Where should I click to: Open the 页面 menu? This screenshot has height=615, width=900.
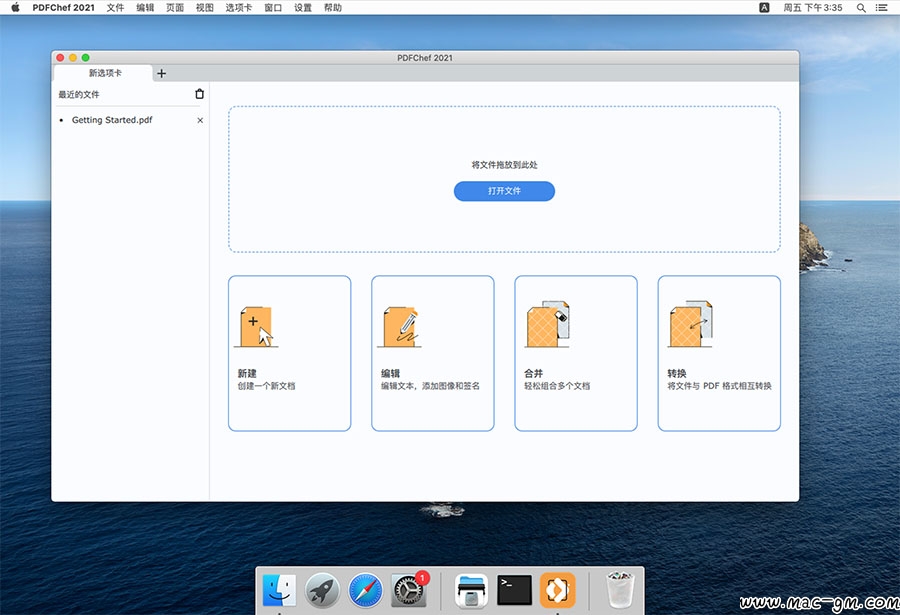tap(175, 7)
